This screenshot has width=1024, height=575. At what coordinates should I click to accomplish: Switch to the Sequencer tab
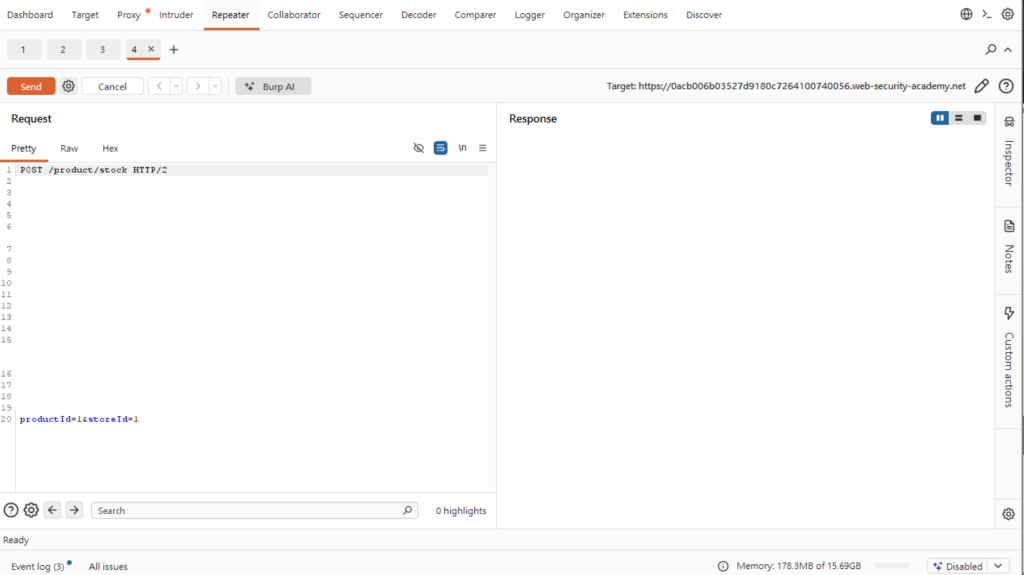[x=360, y=14]
